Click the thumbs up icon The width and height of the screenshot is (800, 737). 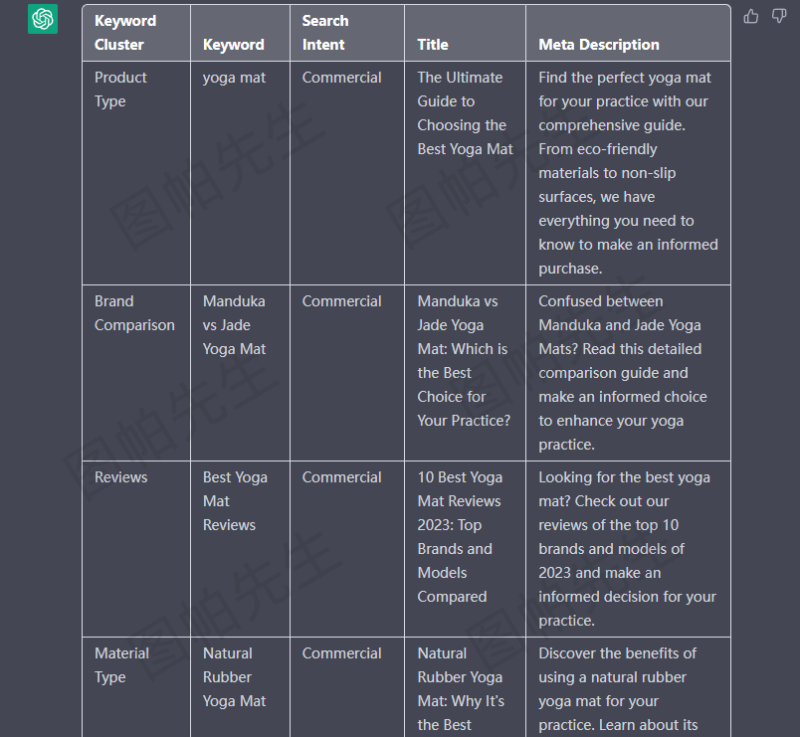751,16
